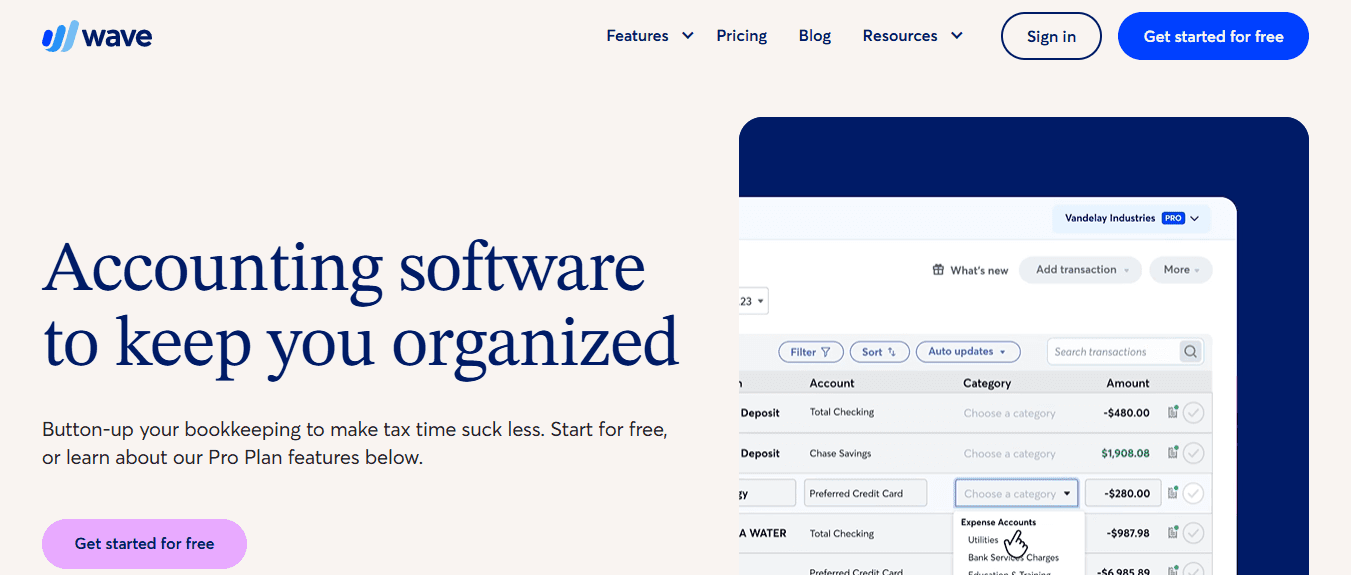Select the Total Checking cell in the -$480.00 row

842,412
